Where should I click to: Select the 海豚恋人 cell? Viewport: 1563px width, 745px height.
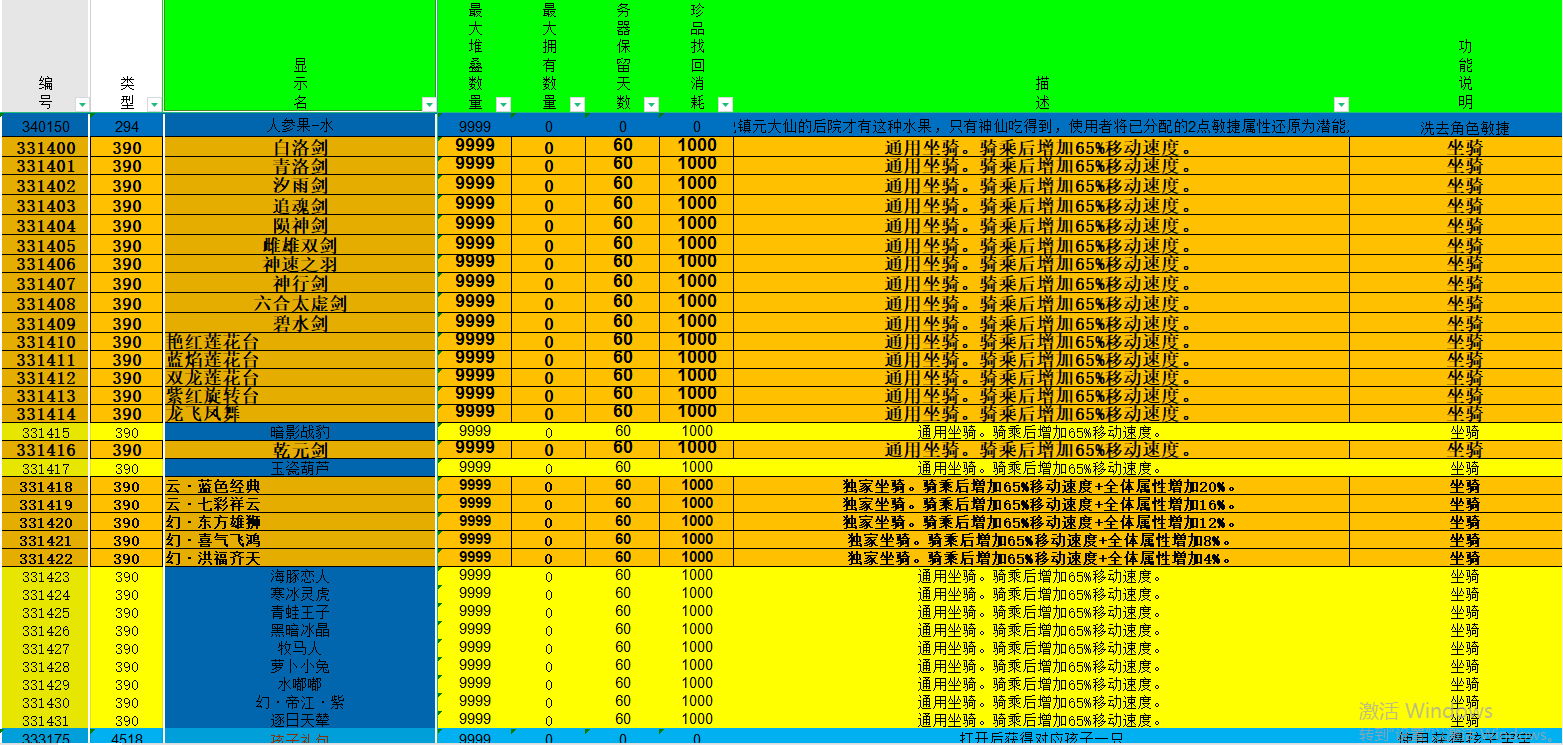[300, 576]
